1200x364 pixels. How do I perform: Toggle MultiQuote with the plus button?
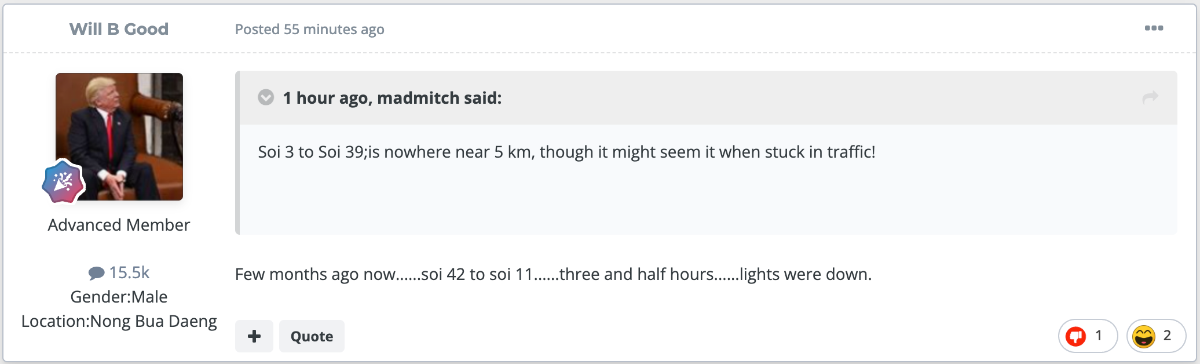pos(254,337)
